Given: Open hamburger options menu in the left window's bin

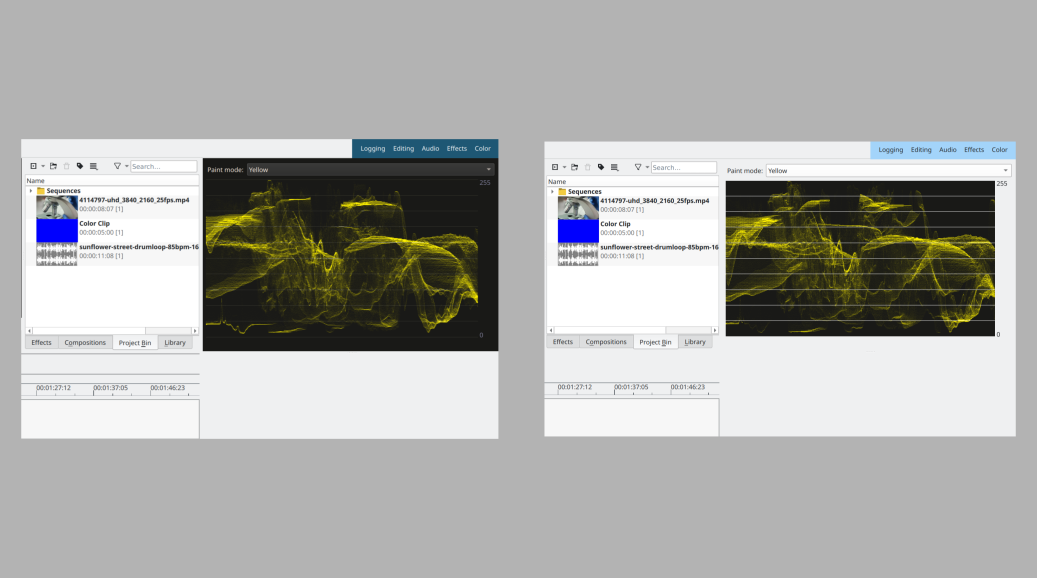Looking at the screenshot, I should [x=93, y=167].
